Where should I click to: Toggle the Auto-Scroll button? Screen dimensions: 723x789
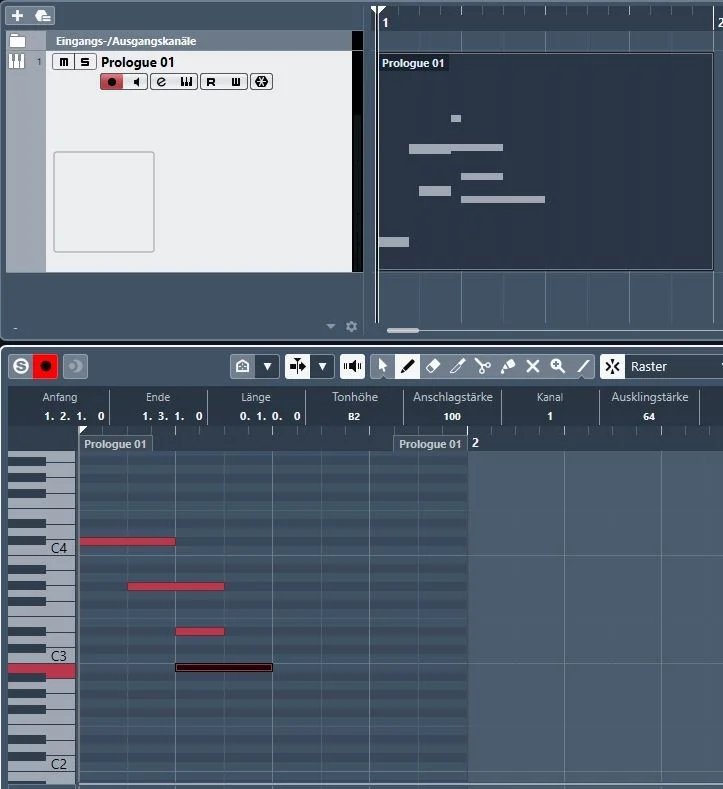pyautogui.click(x=298, y=366)
